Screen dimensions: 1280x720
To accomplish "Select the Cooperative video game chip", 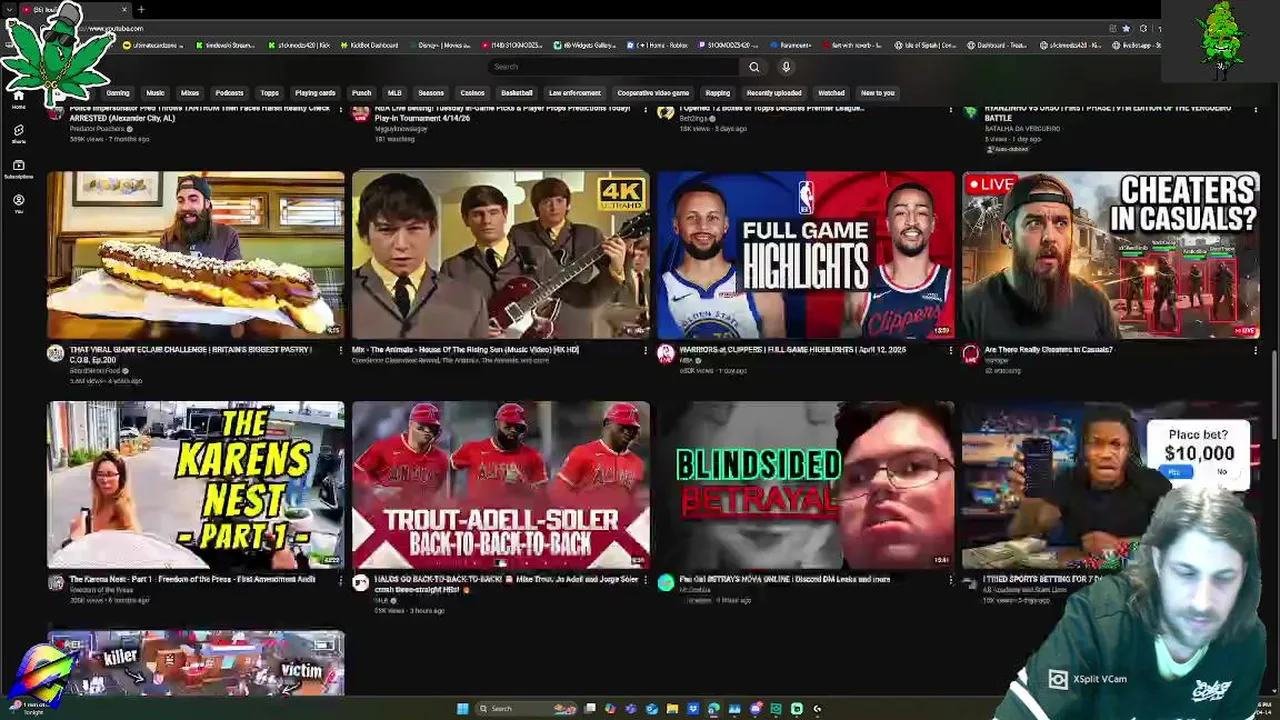I will (x=653, y=93).
